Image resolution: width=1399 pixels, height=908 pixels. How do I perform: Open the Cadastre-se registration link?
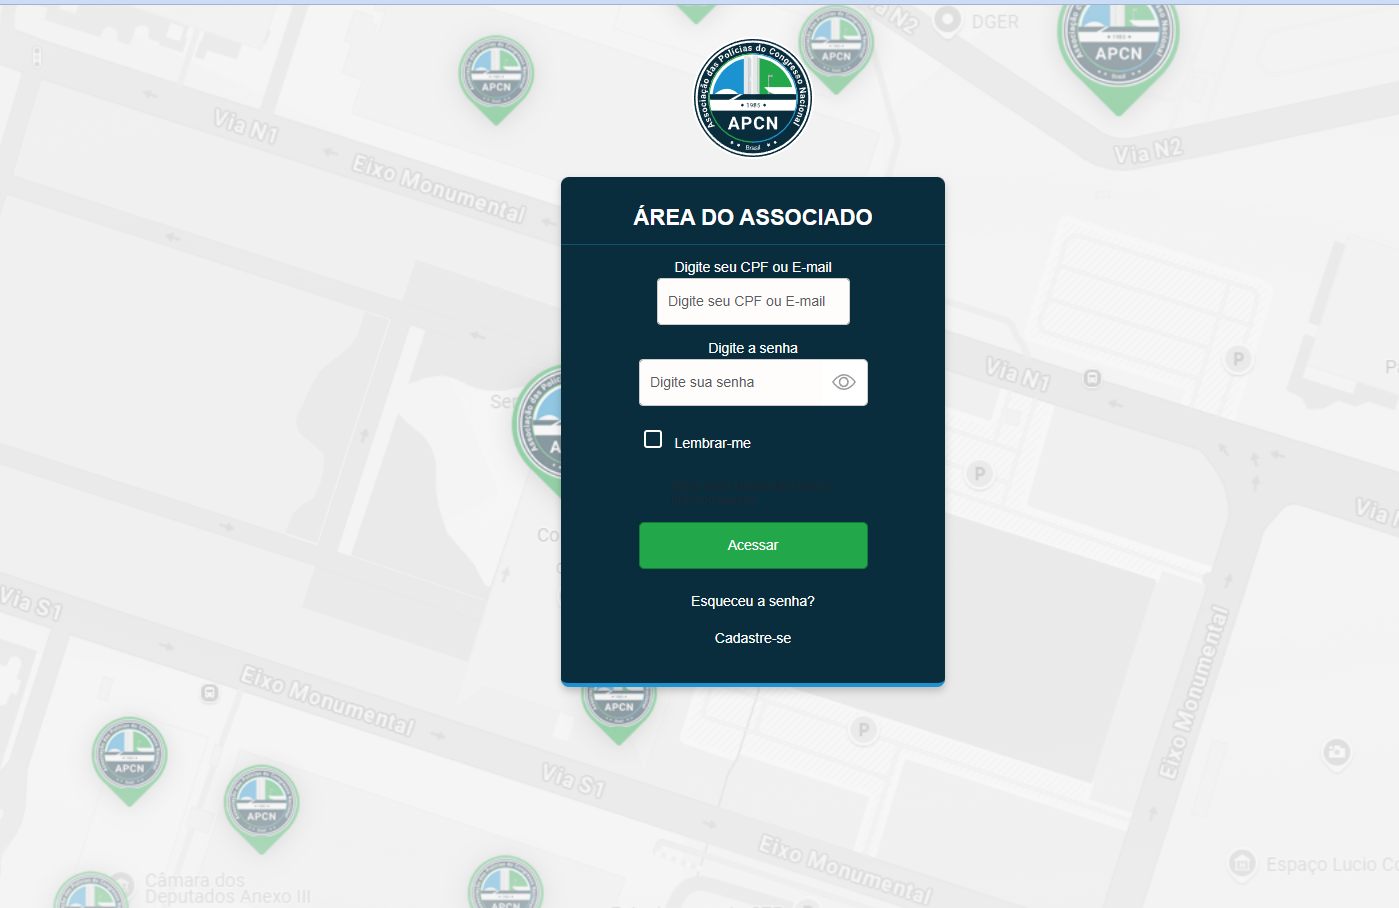752,638
